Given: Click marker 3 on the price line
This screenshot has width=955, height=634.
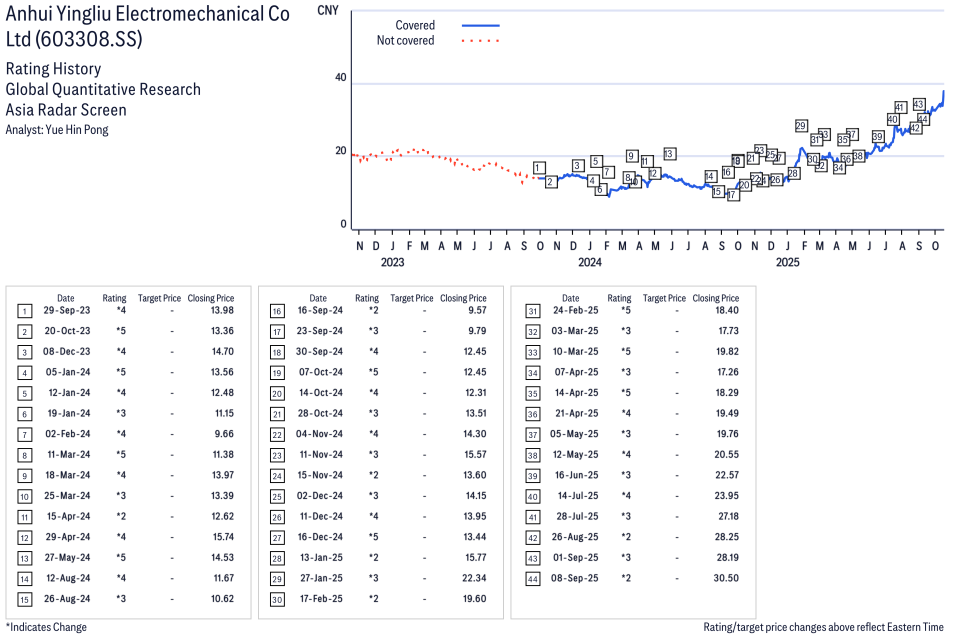Looking at the screenshot, I should pyautogui.click(x=578, y=165).
